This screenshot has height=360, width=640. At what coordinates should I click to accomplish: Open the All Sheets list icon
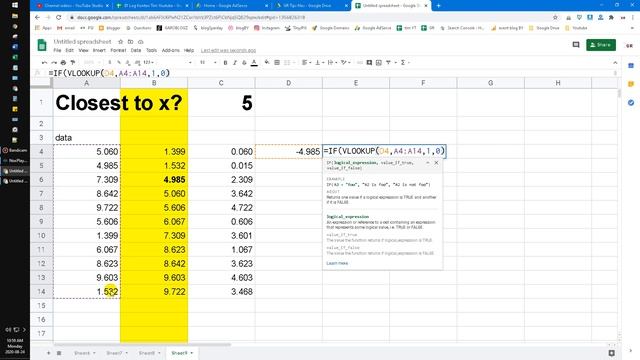(59, 353)
